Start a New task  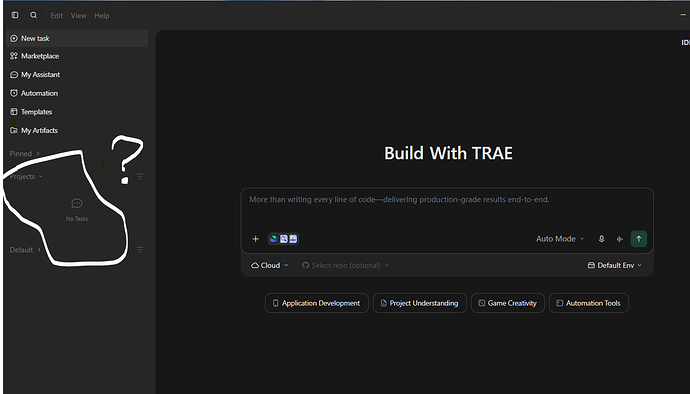[77, 38]
